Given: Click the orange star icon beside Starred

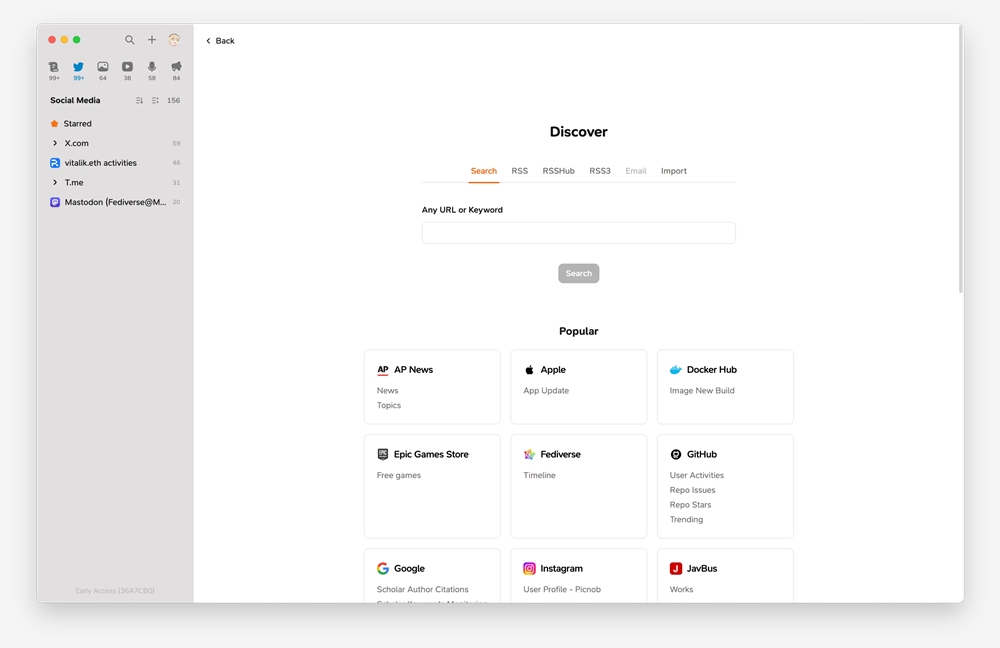Looking at the screenshot, I should coord(54,124).
